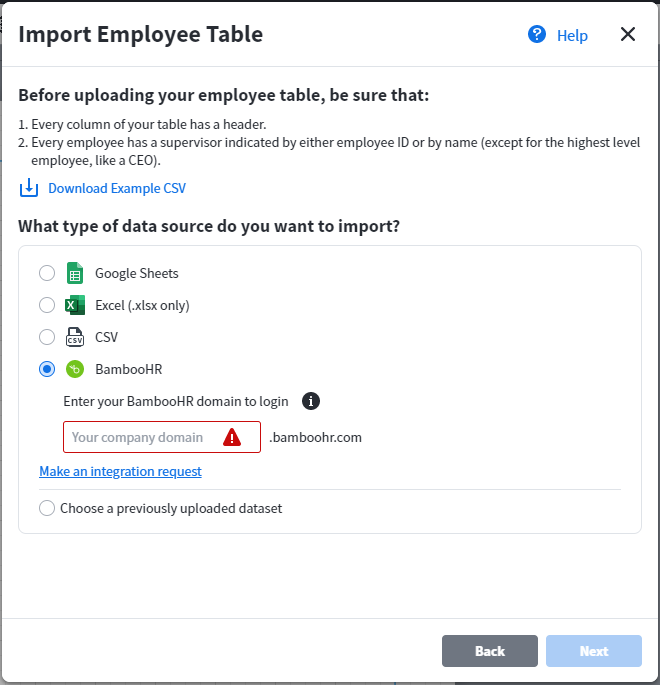The width and height of the screenshot is (660, 685).
Task: Select the BambooHR radio button
Action: pos(47,369)
